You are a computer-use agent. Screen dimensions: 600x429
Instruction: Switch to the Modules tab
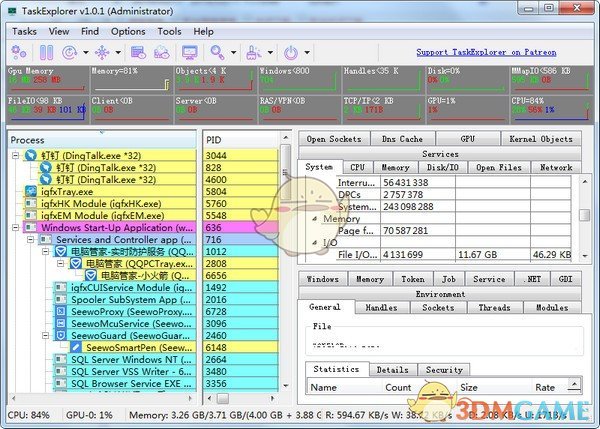point(552,307)
